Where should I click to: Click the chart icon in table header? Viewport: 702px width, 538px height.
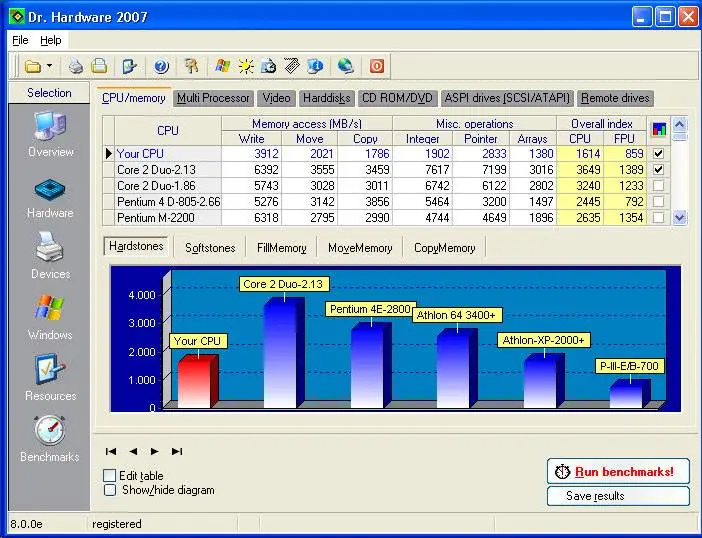pyautogui.click(x=658, y=129)
